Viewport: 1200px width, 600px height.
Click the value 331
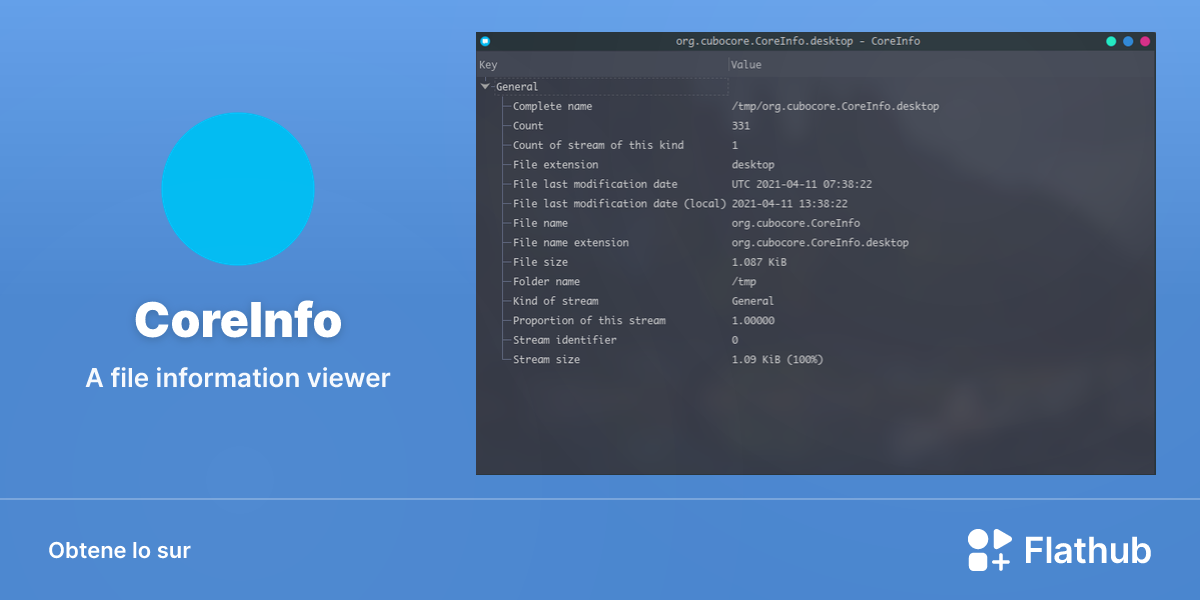(741, 126)
